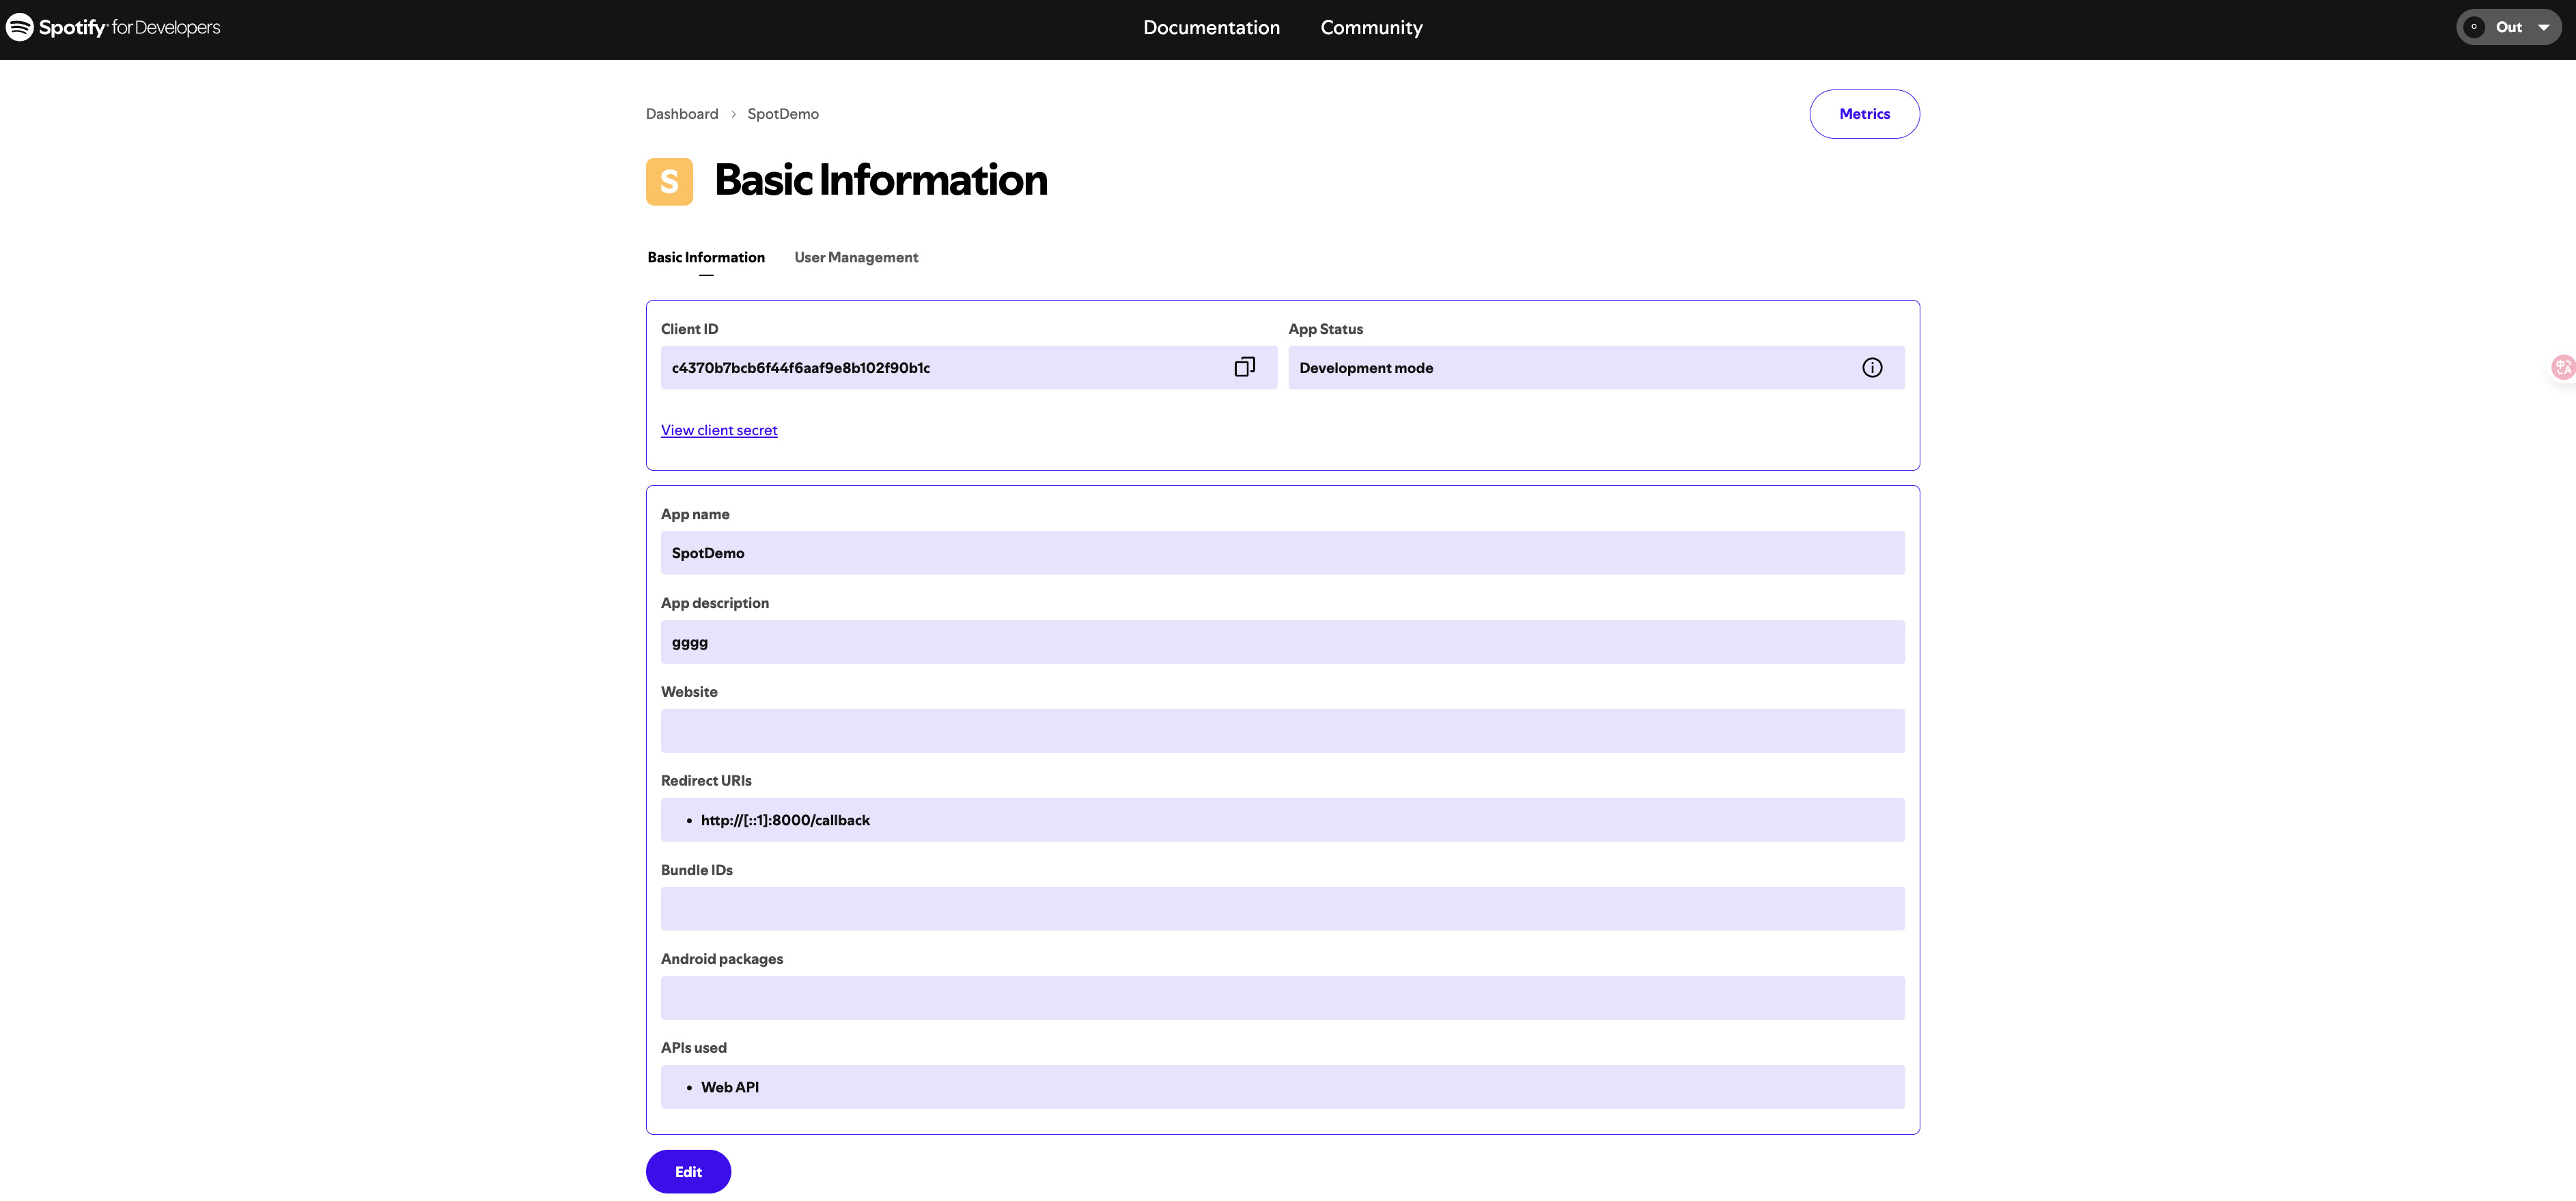Click the empty Android packages field
Viewport: 2576px width, 1201px height.
[x=1282, y=997]
